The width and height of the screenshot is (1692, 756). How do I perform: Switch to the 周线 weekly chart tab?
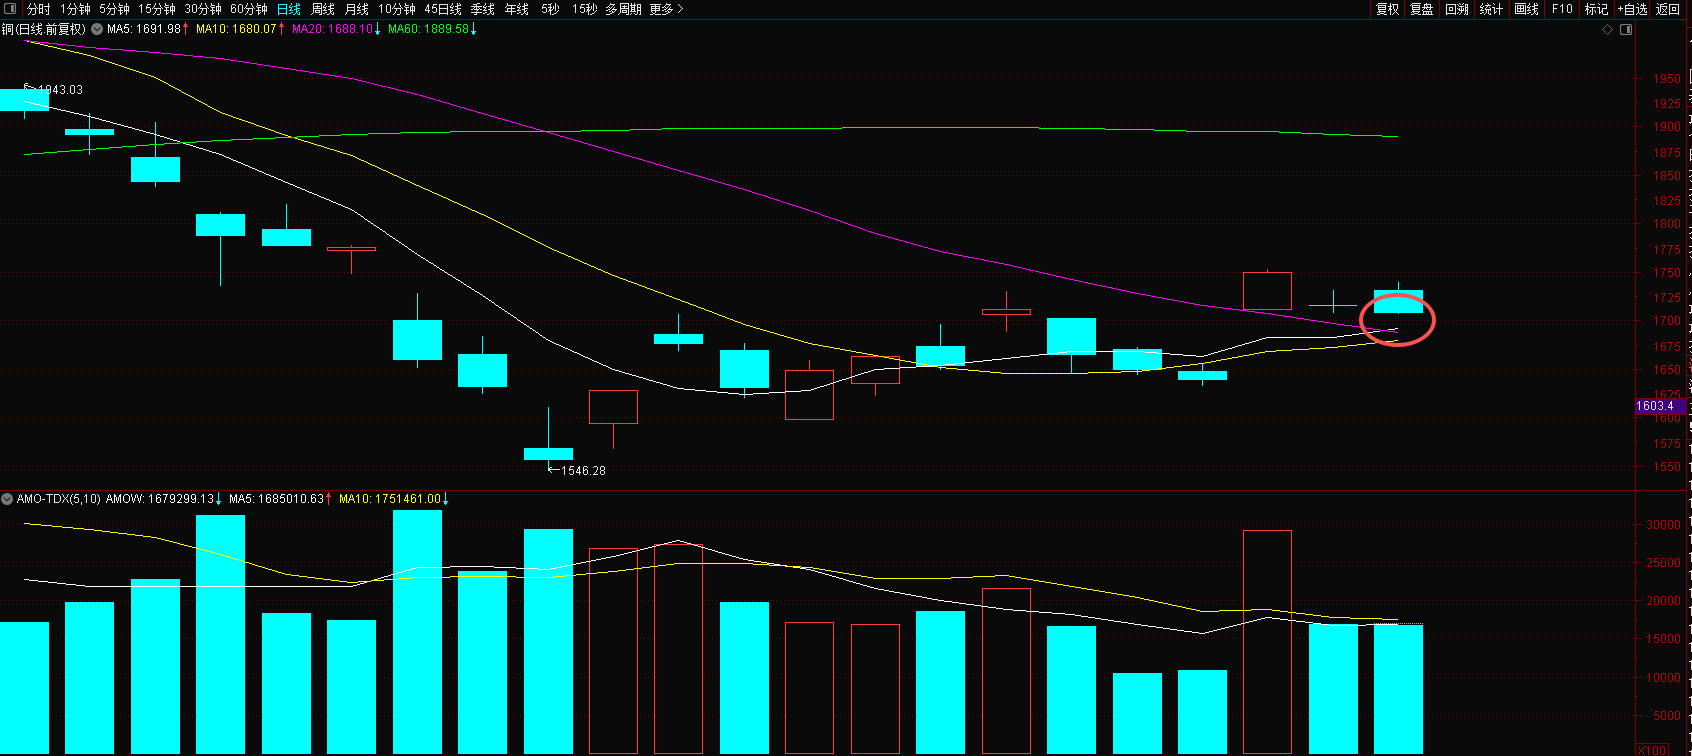(x=323, y=9)
